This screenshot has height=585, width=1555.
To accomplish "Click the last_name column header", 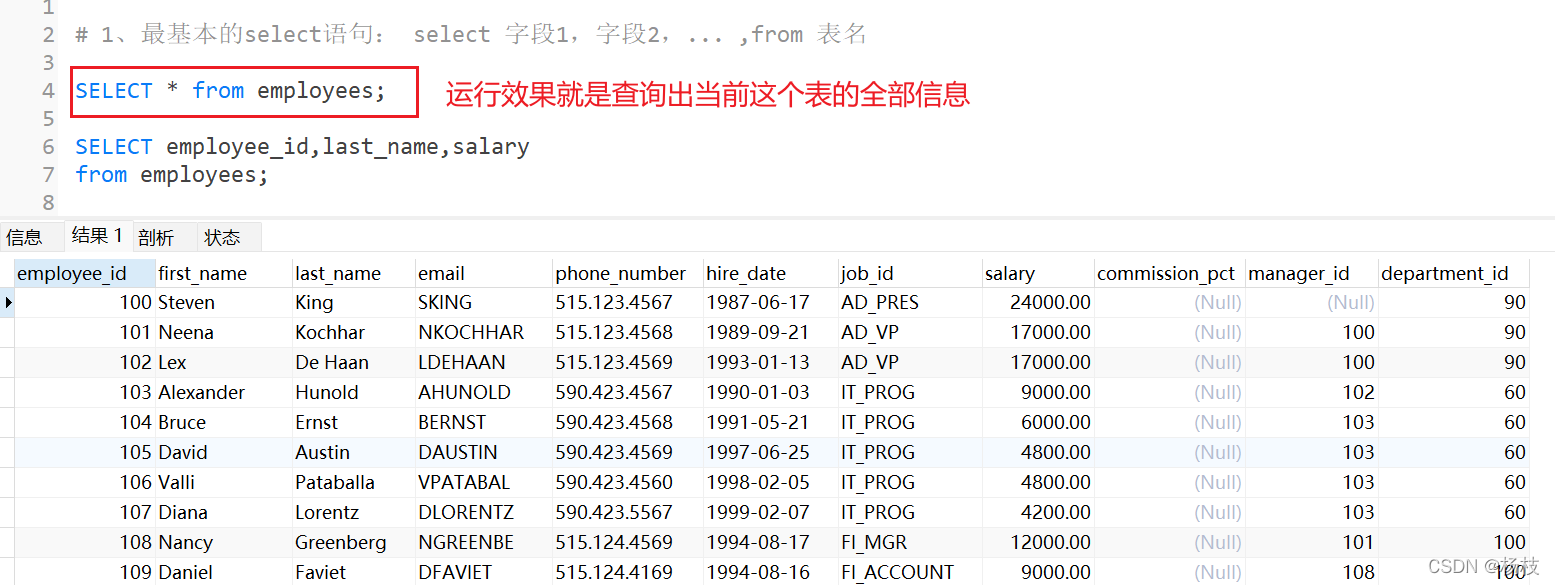I will pyautogui.click(x=354, y=273).
